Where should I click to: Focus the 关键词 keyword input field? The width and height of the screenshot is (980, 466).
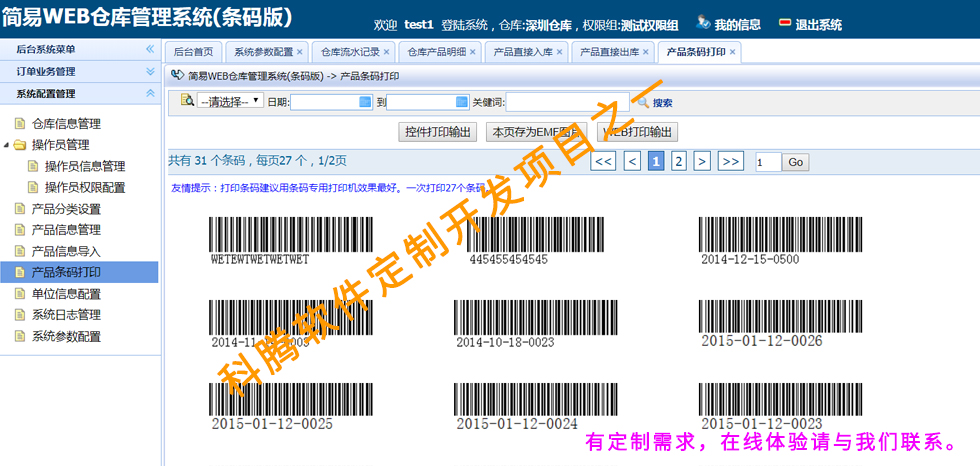point(568,102)
